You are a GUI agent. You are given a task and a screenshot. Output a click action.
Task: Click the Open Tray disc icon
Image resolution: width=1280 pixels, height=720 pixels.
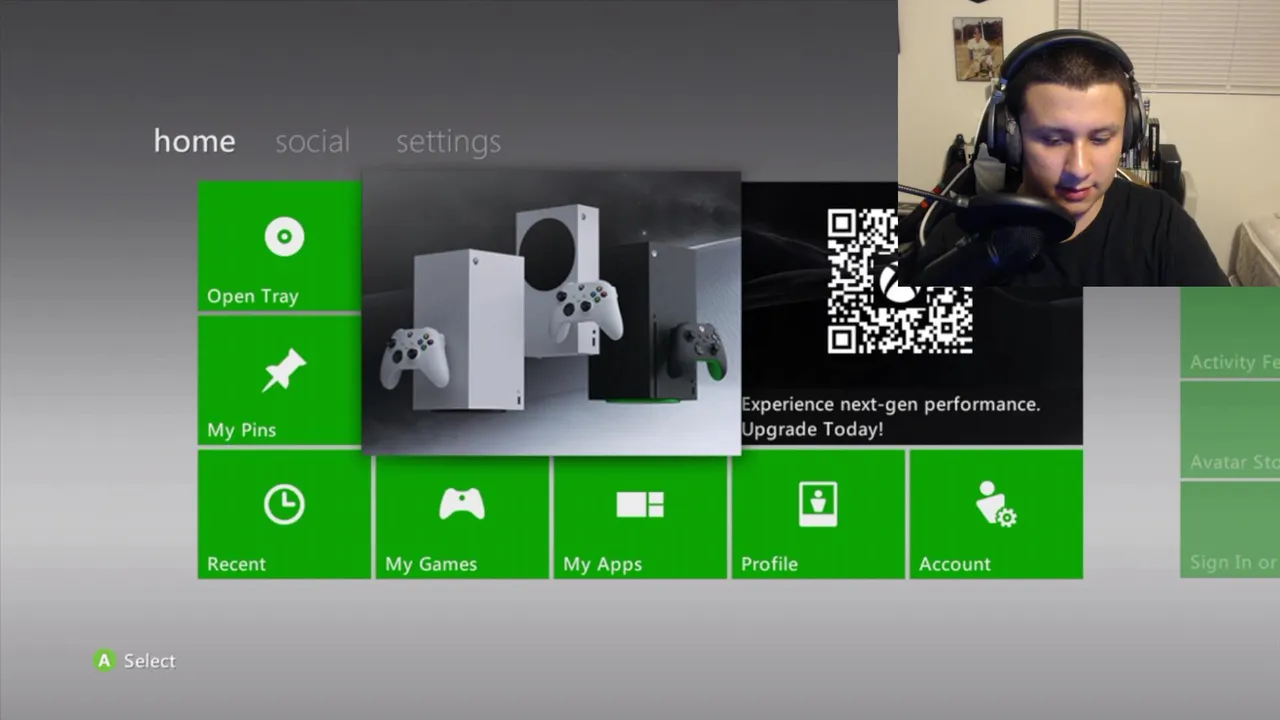tap(284, 237)
